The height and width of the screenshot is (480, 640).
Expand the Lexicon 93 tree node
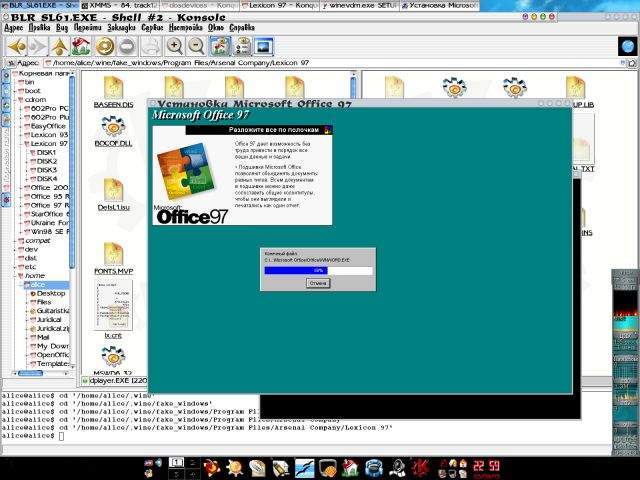21,135
